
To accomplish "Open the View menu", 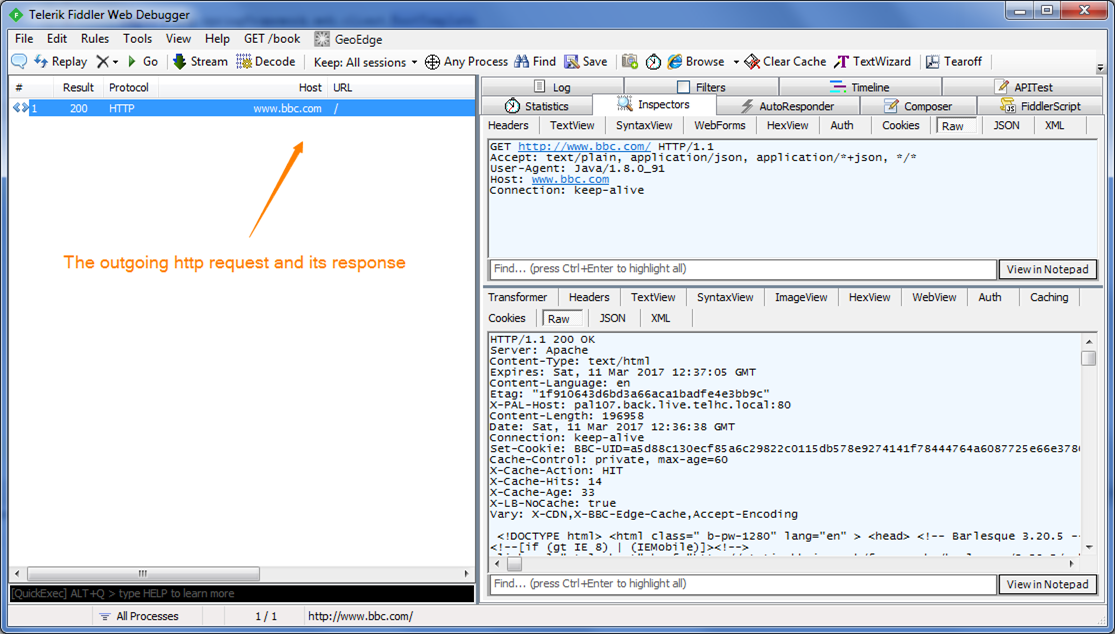I will (x=178, y=39).
